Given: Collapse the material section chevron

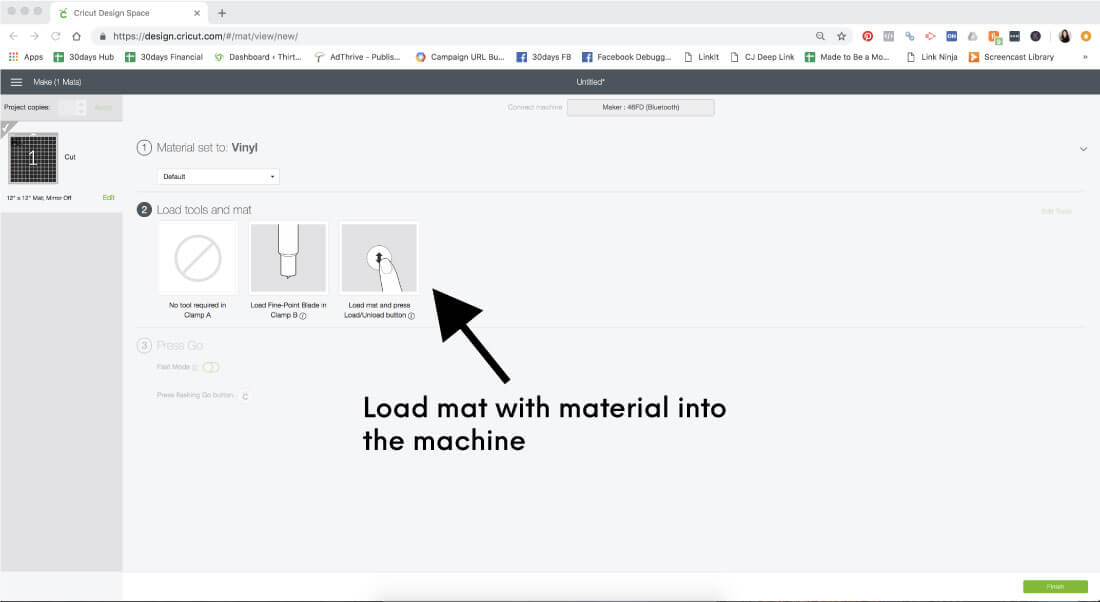Looking at the screenshot, I should coord(1083,149).
